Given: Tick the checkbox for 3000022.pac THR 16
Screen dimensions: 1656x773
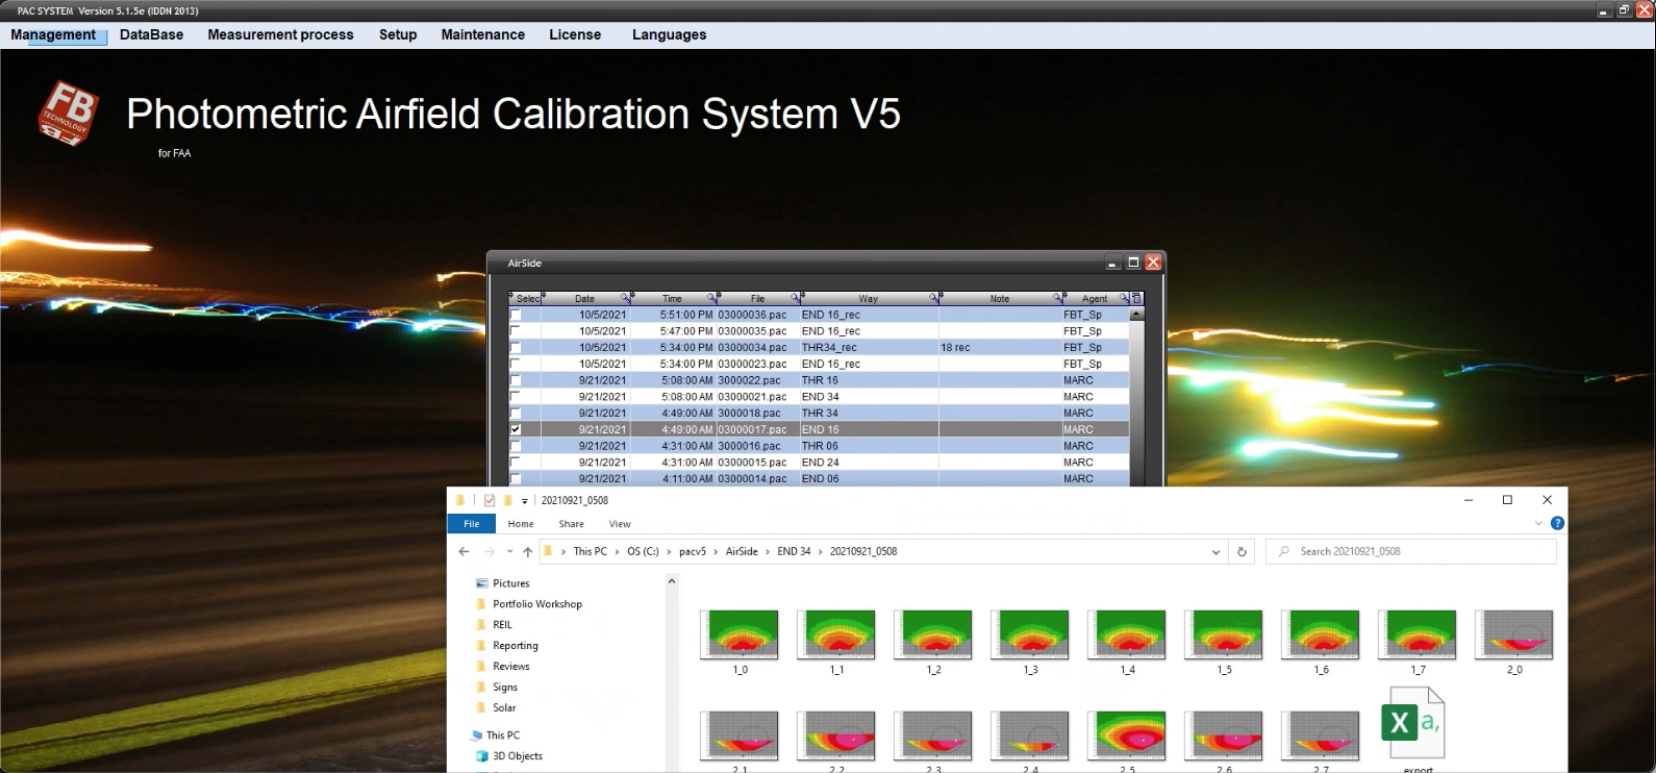Looking at the screenshot, I should (x=516, y=380).
